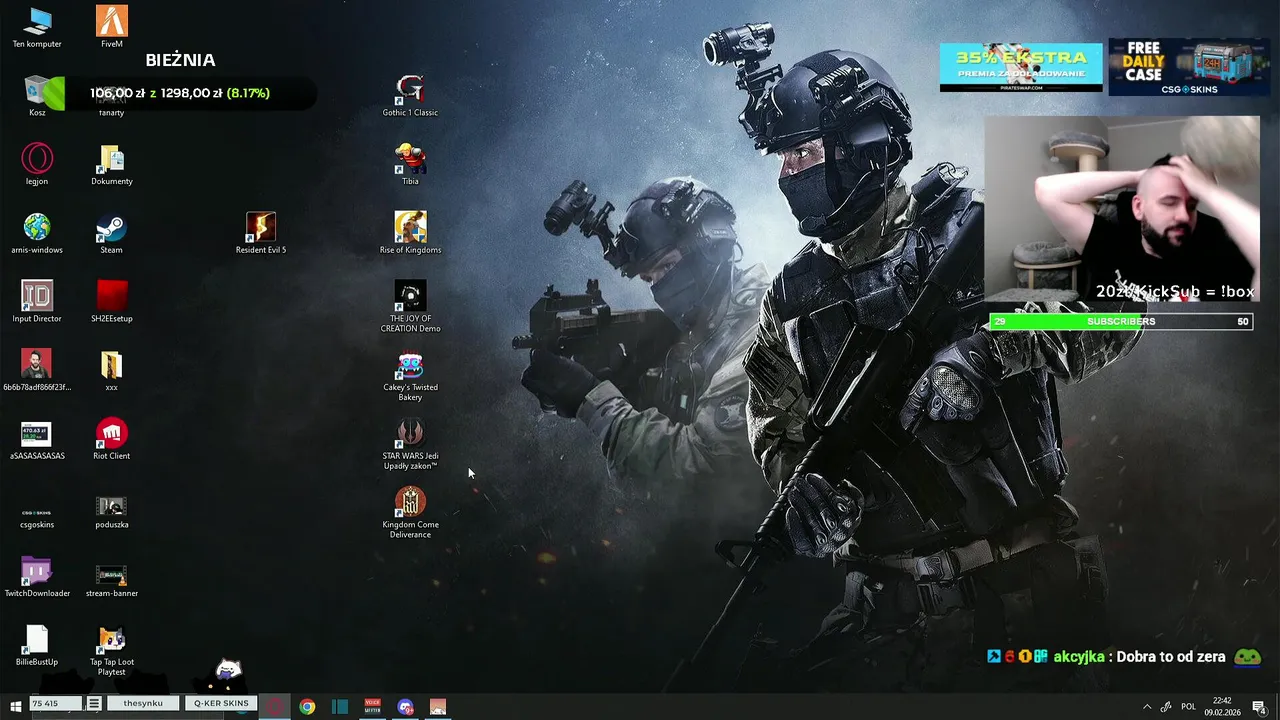This screenshot has height=720, width=1280.
Task: Click the FREE DAILY CASE banner
Action: (x=1189, y=67)
